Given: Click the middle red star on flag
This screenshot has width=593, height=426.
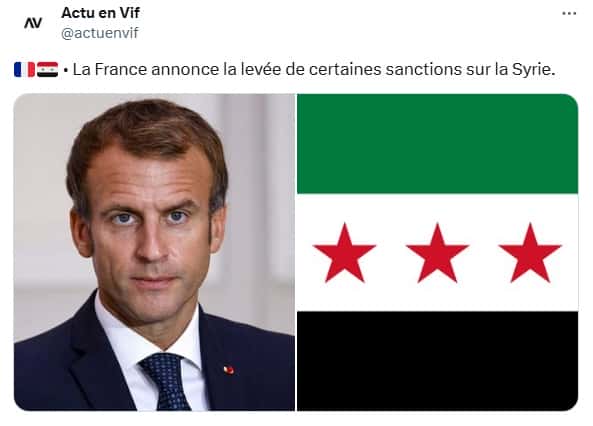Looking at the screenshot, I should (x=438, y=254).
